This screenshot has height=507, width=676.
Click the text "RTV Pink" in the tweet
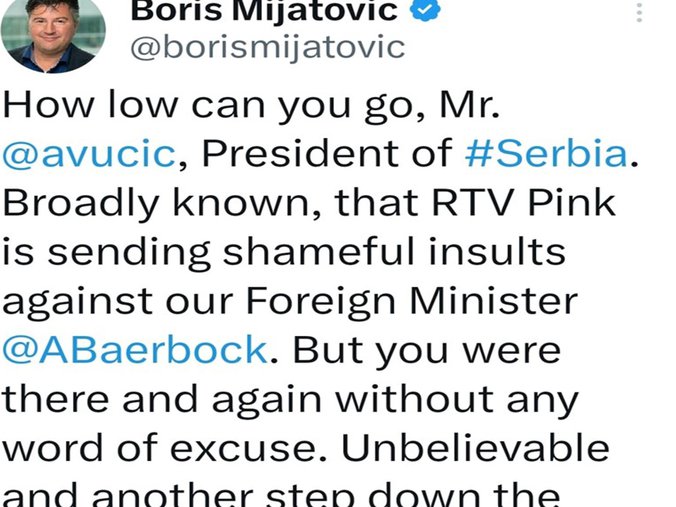pyautogui.click(x=524, y=202)
